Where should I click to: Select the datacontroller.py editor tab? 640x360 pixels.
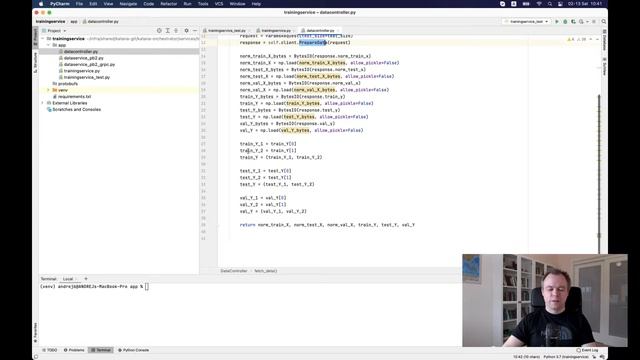click(x=320, y=31)
